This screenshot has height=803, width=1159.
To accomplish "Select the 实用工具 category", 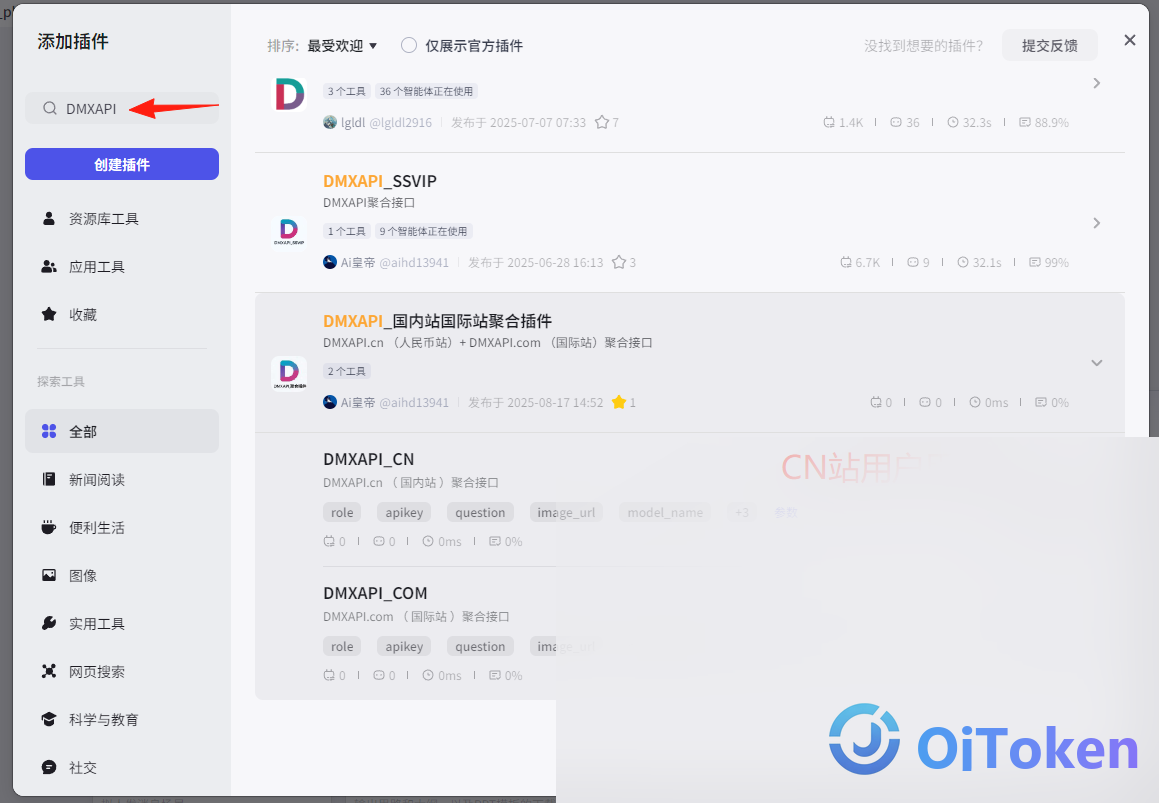I will point(122,624).
